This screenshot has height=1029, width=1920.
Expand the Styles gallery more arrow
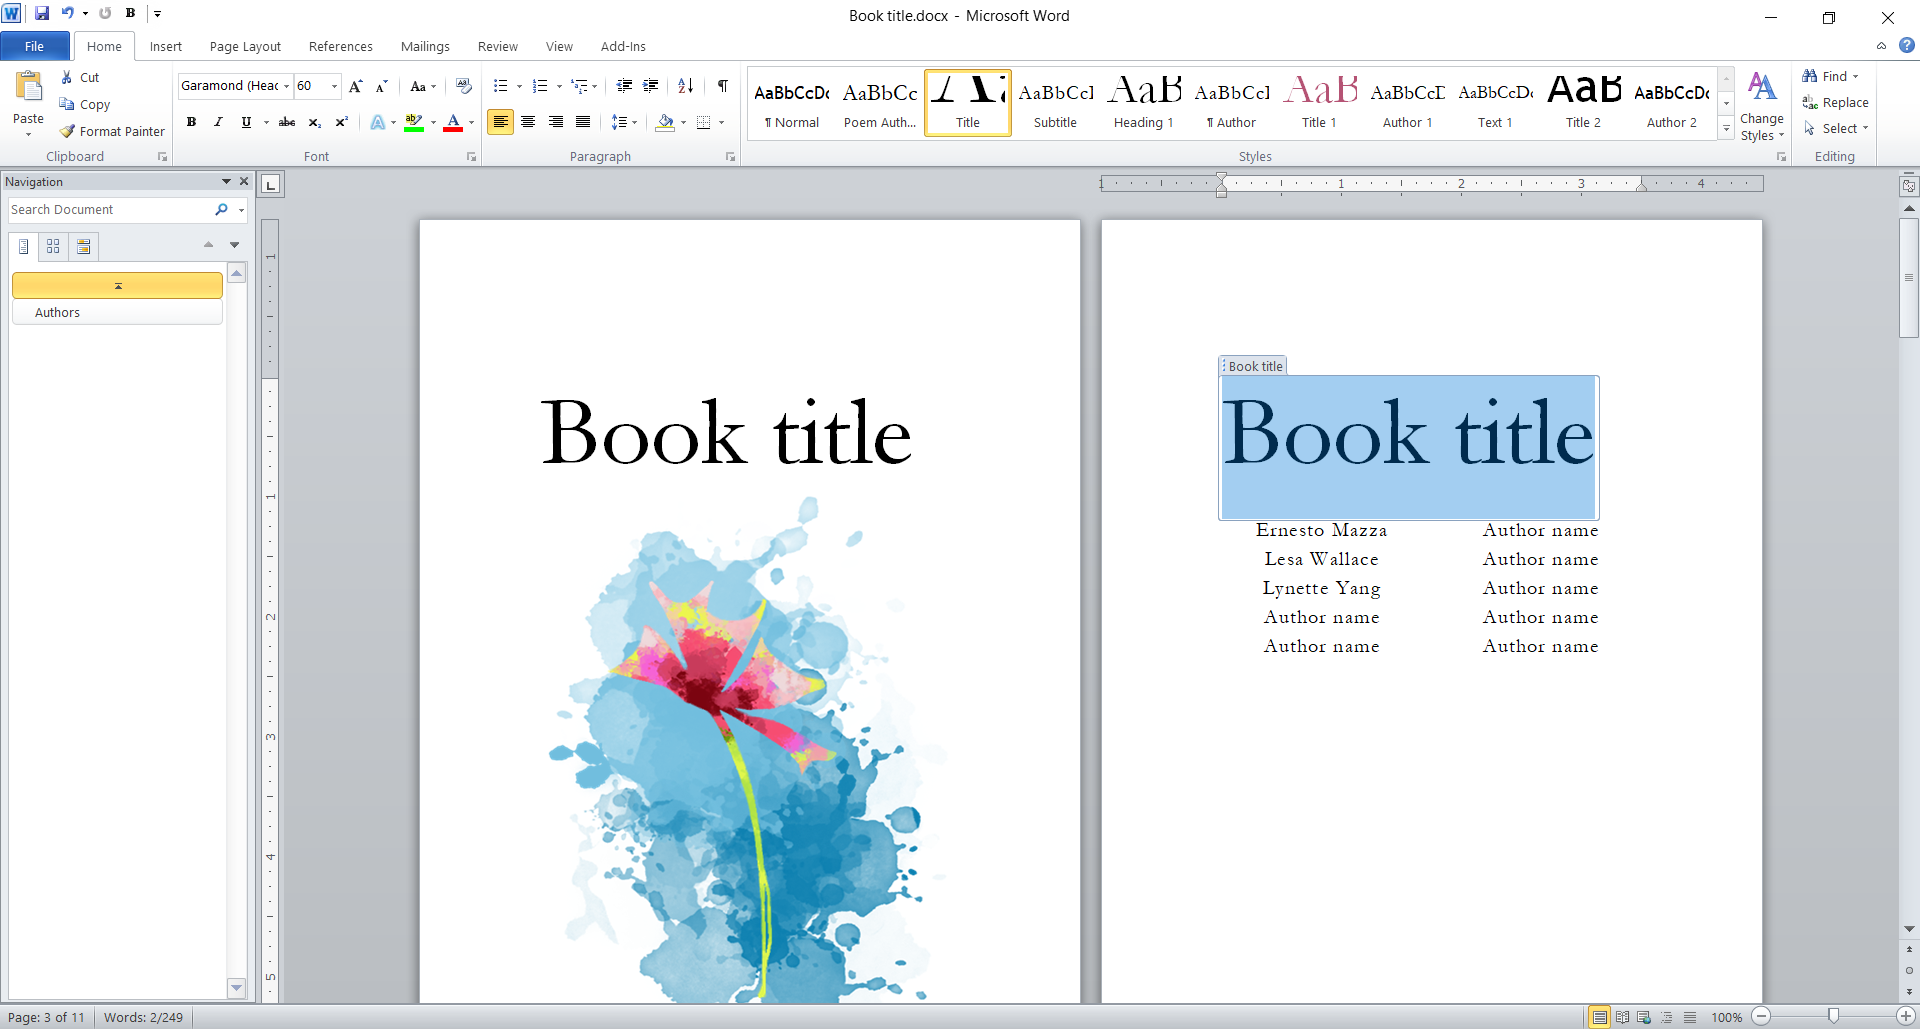[1726, 128]
